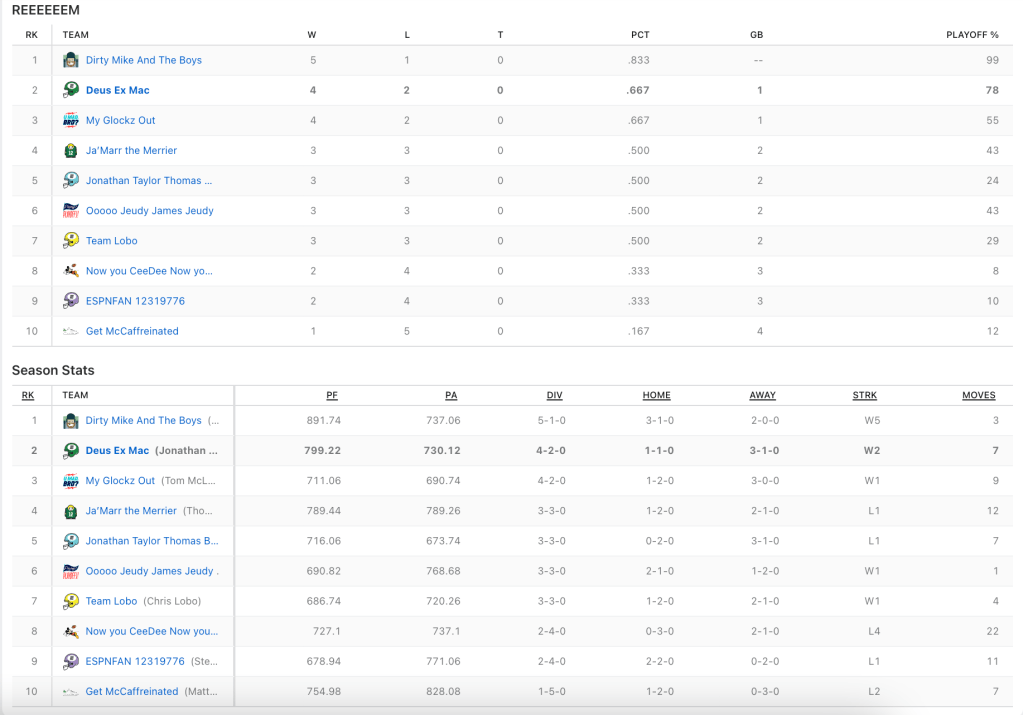
Task: Sort Season Stats by DIV column
Action: (554, 395)
